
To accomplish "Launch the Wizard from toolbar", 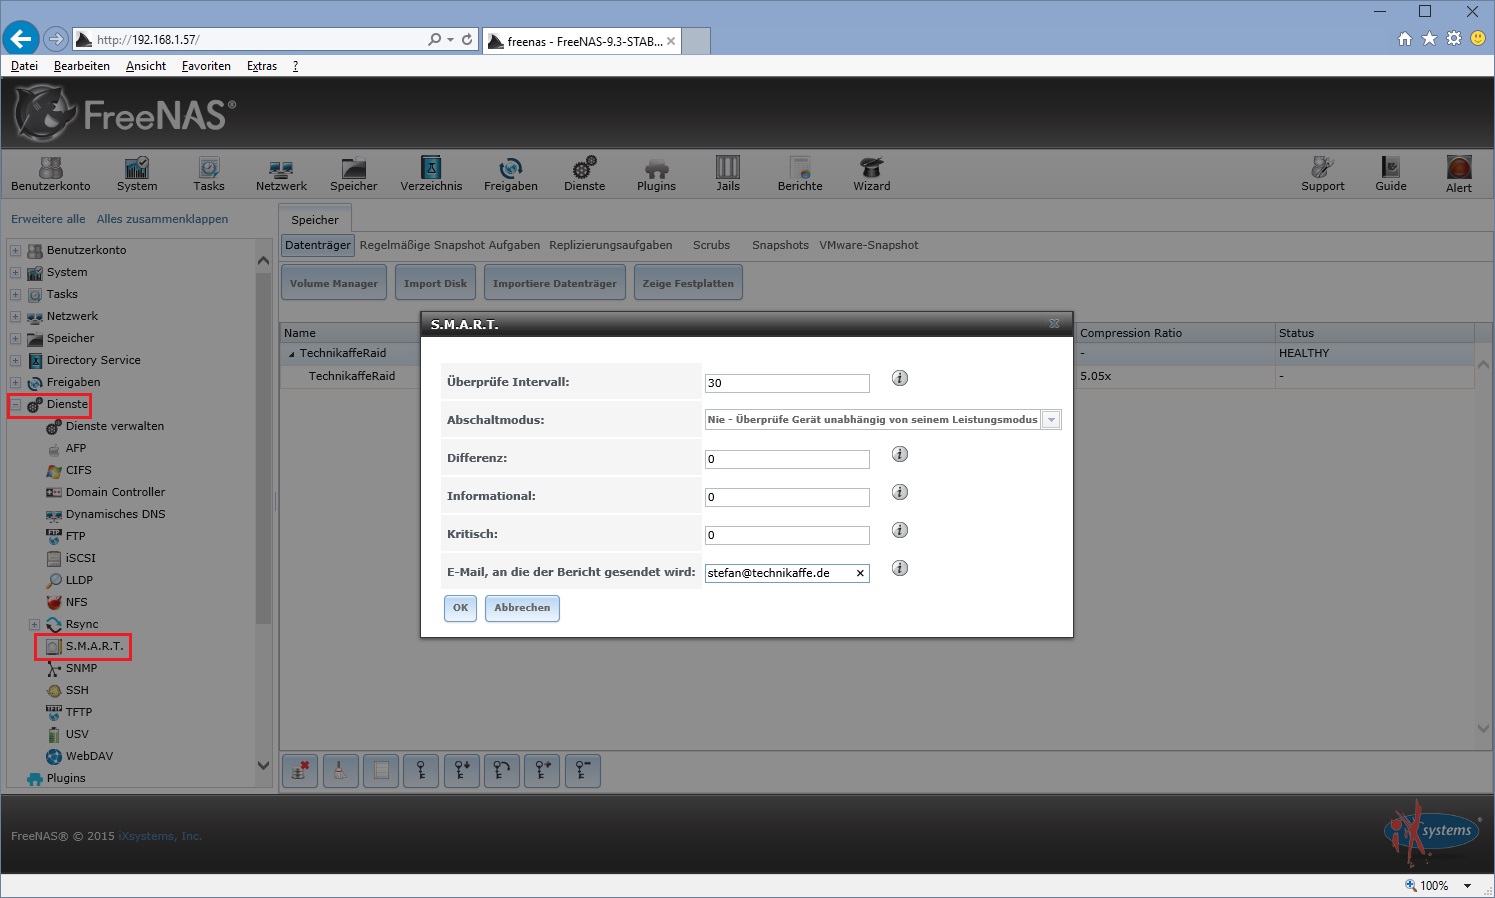I will pyautogui.click(x=872, y=173).
